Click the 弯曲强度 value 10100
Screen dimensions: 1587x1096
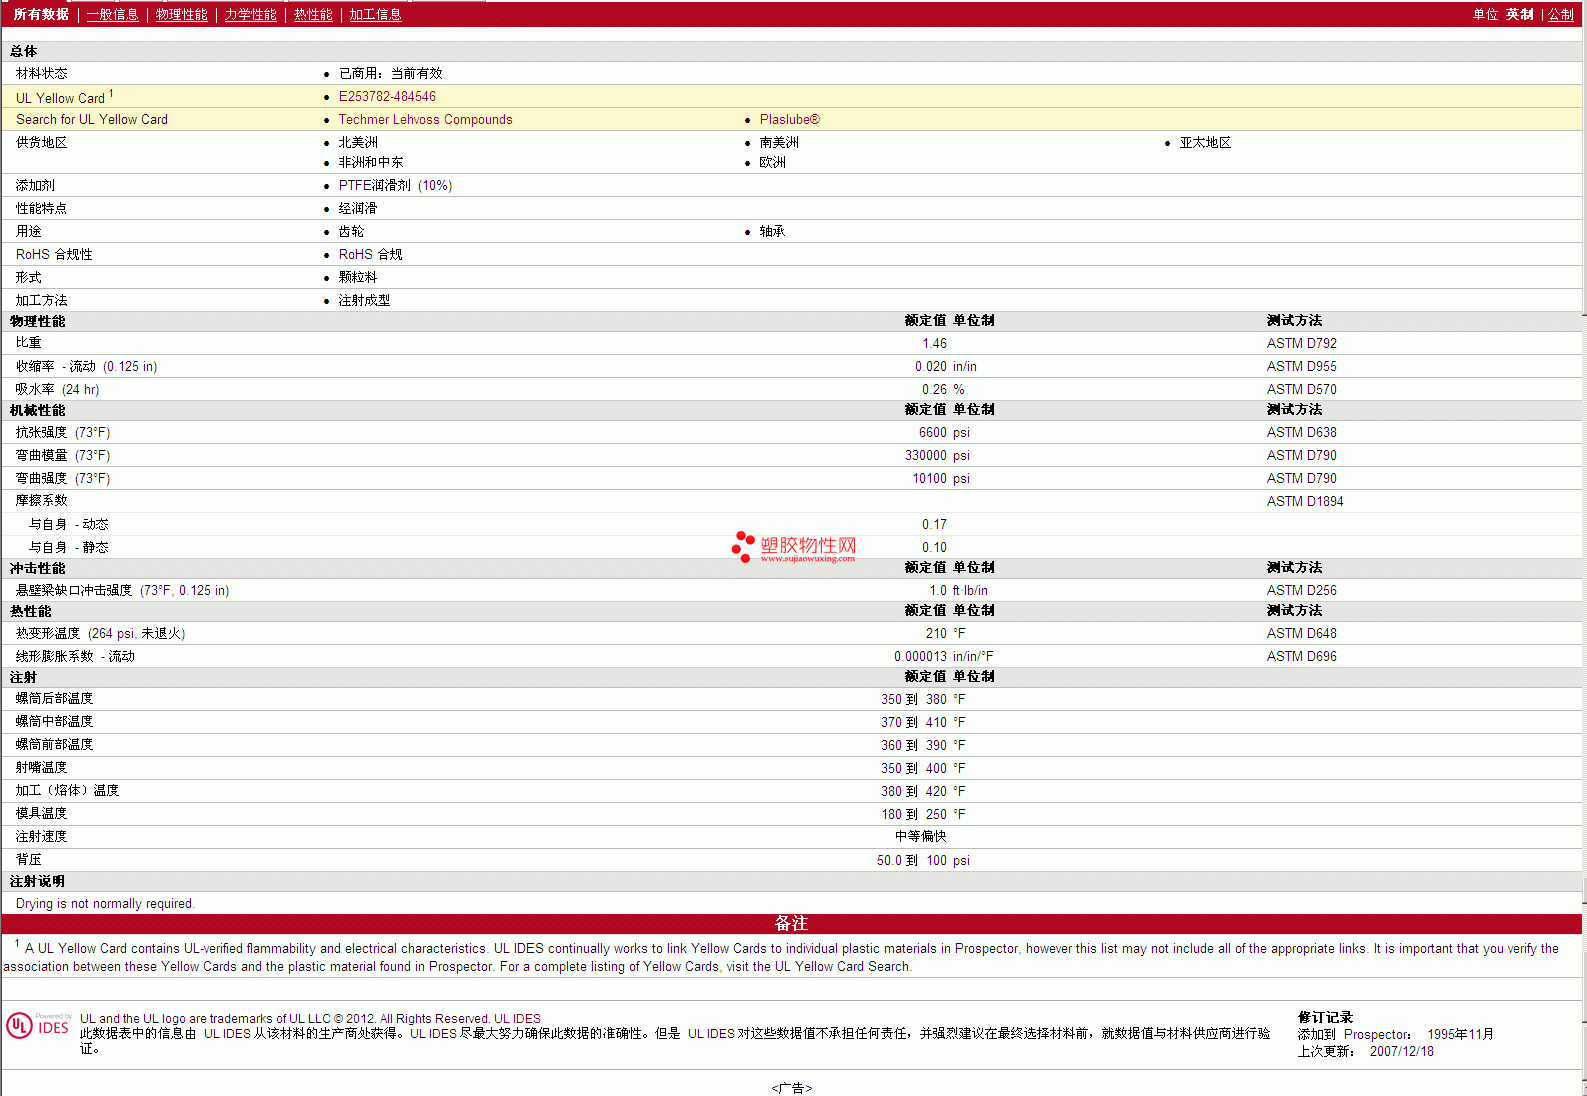click(x=929, y=478)
